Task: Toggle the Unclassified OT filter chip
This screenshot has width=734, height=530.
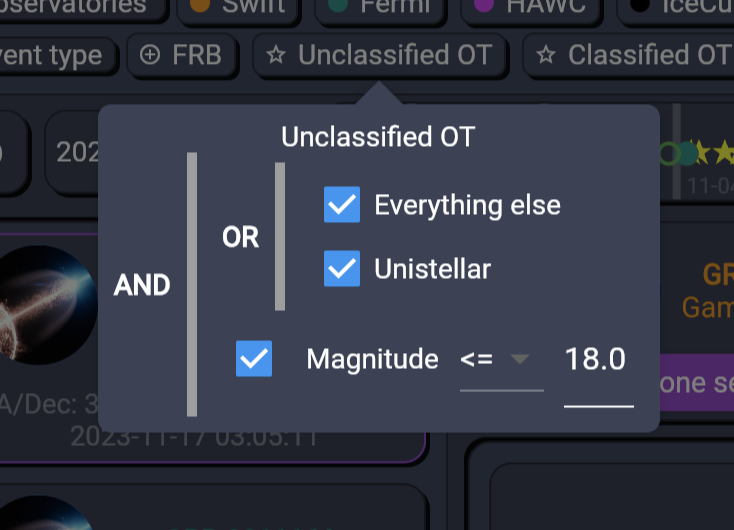Action: pos(380,55)
